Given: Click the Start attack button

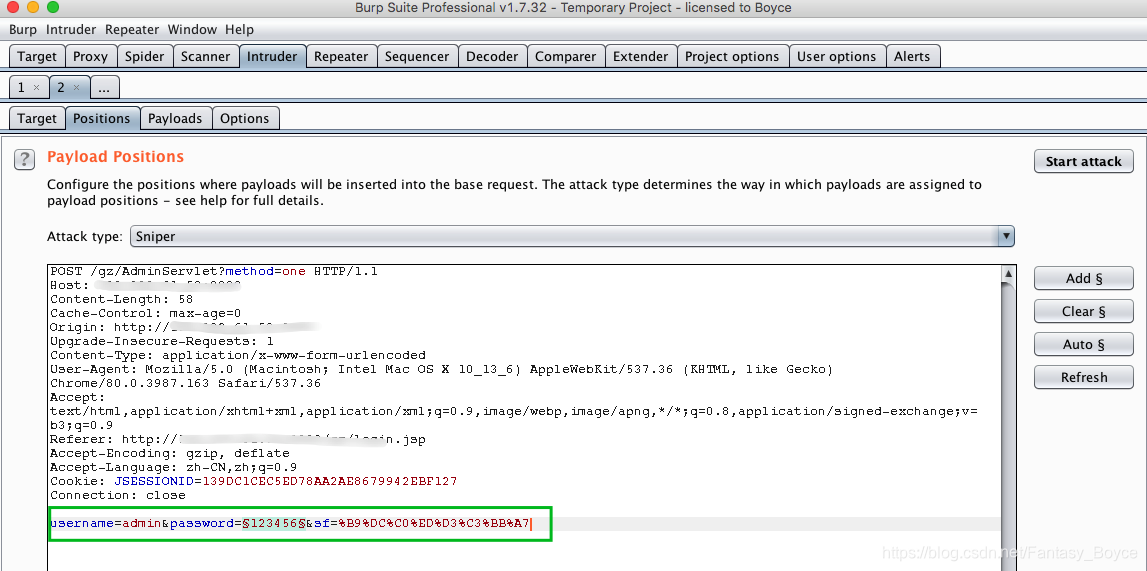Looking at the screenshot, I should coord(1083,162).
